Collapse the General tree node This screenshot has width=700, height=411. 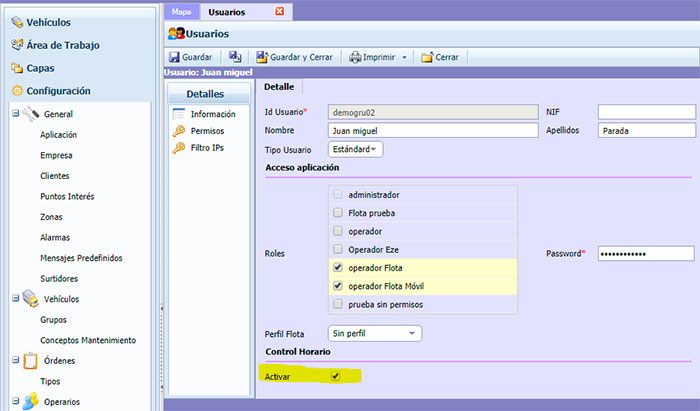click(16, 113)
